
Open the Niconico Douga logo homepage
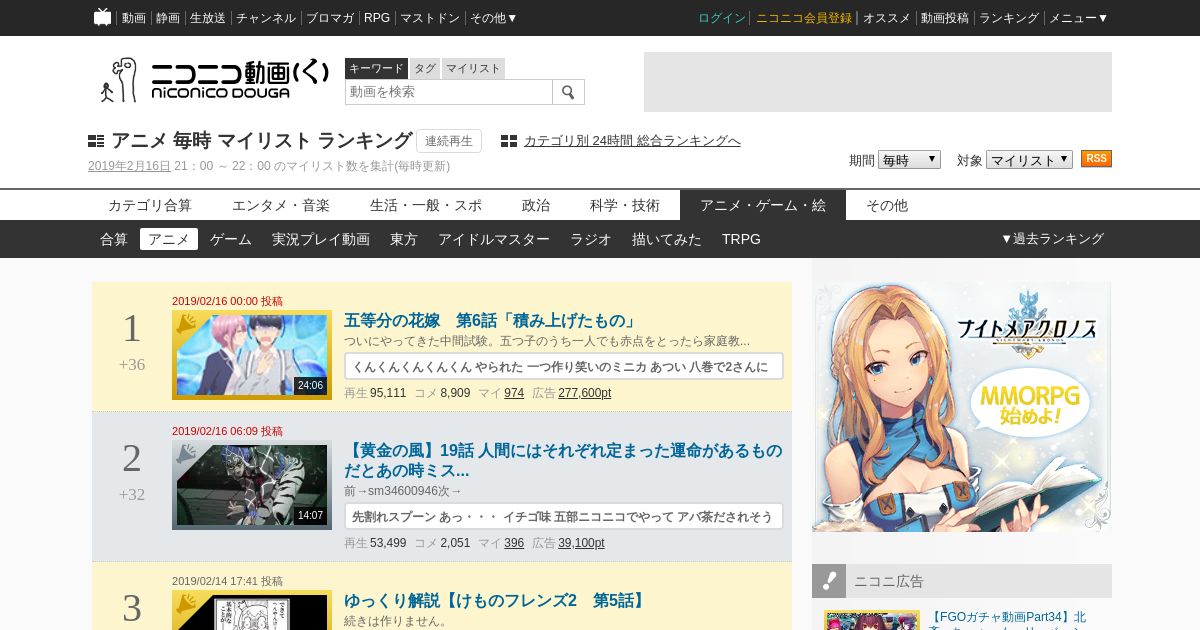[x=214, y=79]
